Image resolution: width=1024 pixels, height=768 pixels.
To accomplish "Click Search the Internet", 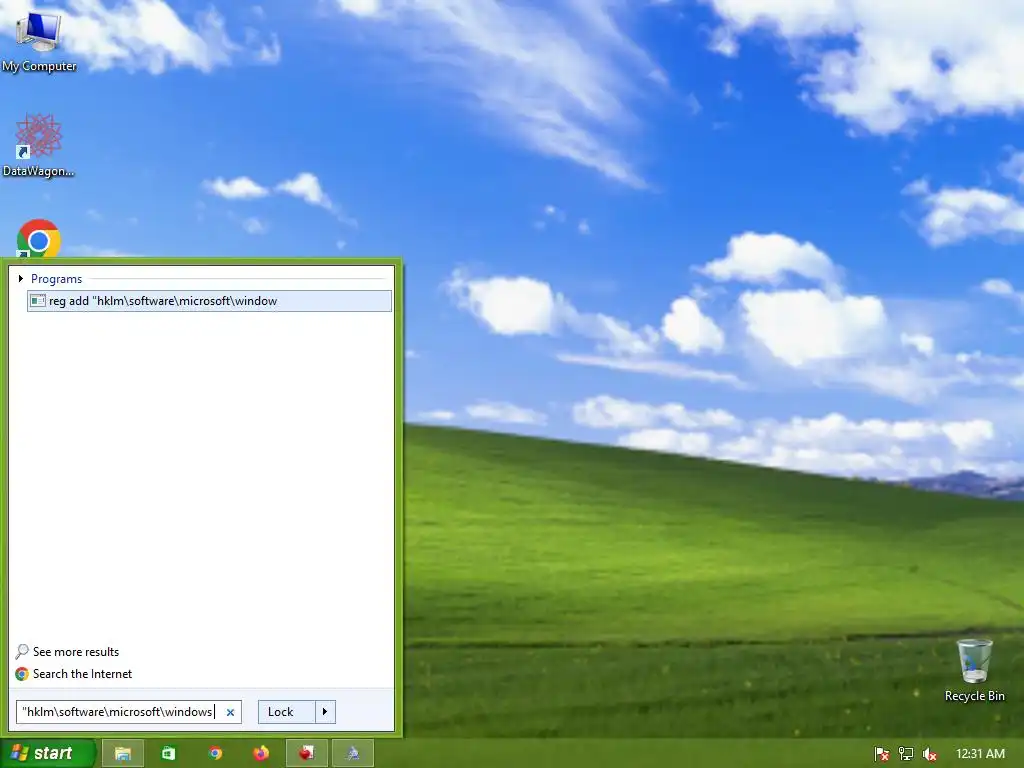I will 82,674.
